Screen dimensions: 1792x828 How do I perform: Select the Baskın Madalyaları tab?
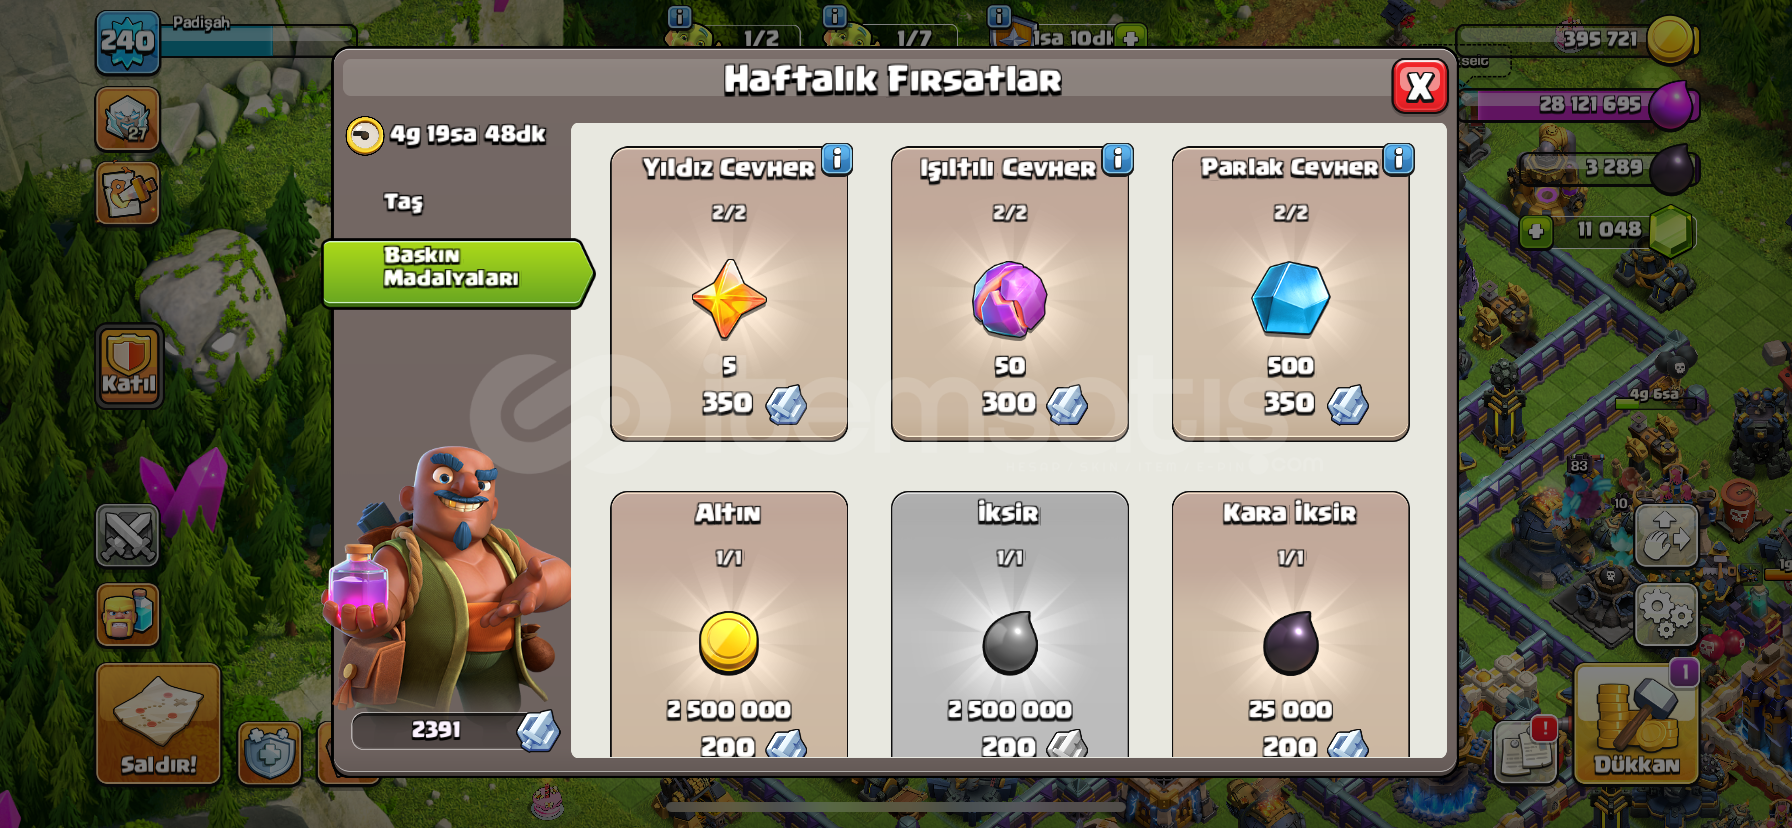click(x=457, y=272)
